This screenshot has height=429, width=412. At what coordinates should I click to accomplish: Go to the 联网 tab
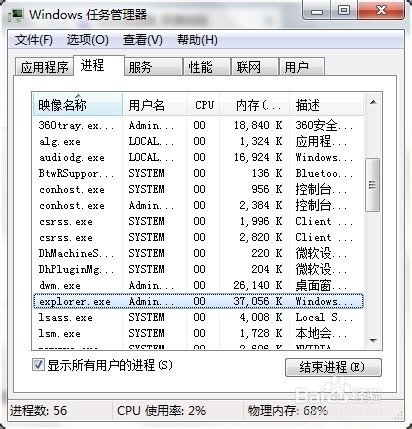[x=255, y=67]
